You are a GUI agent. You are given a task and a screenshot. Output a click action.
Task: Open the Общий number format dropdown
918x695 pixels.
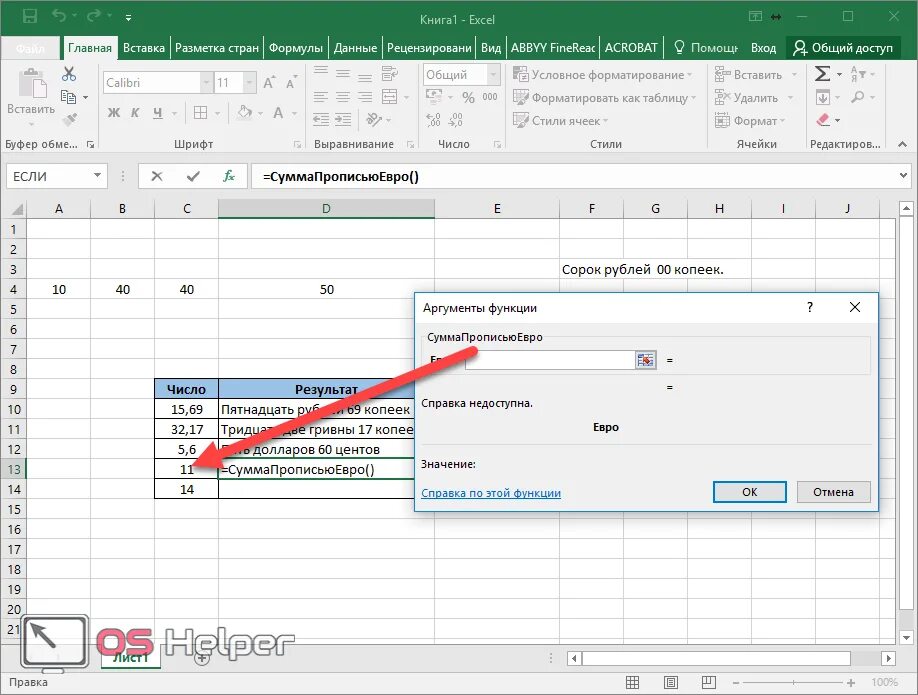pos(494,74)
